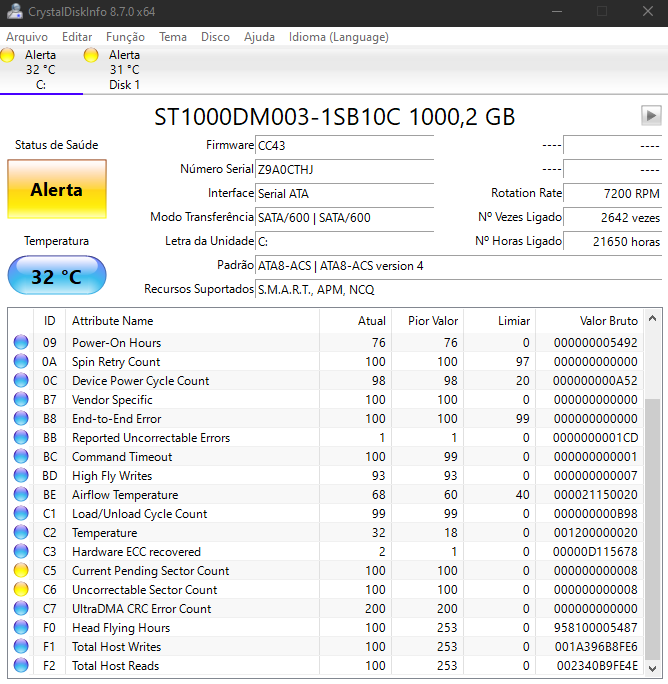
Task: Open the Disco menu
Action: coord(215,37)
